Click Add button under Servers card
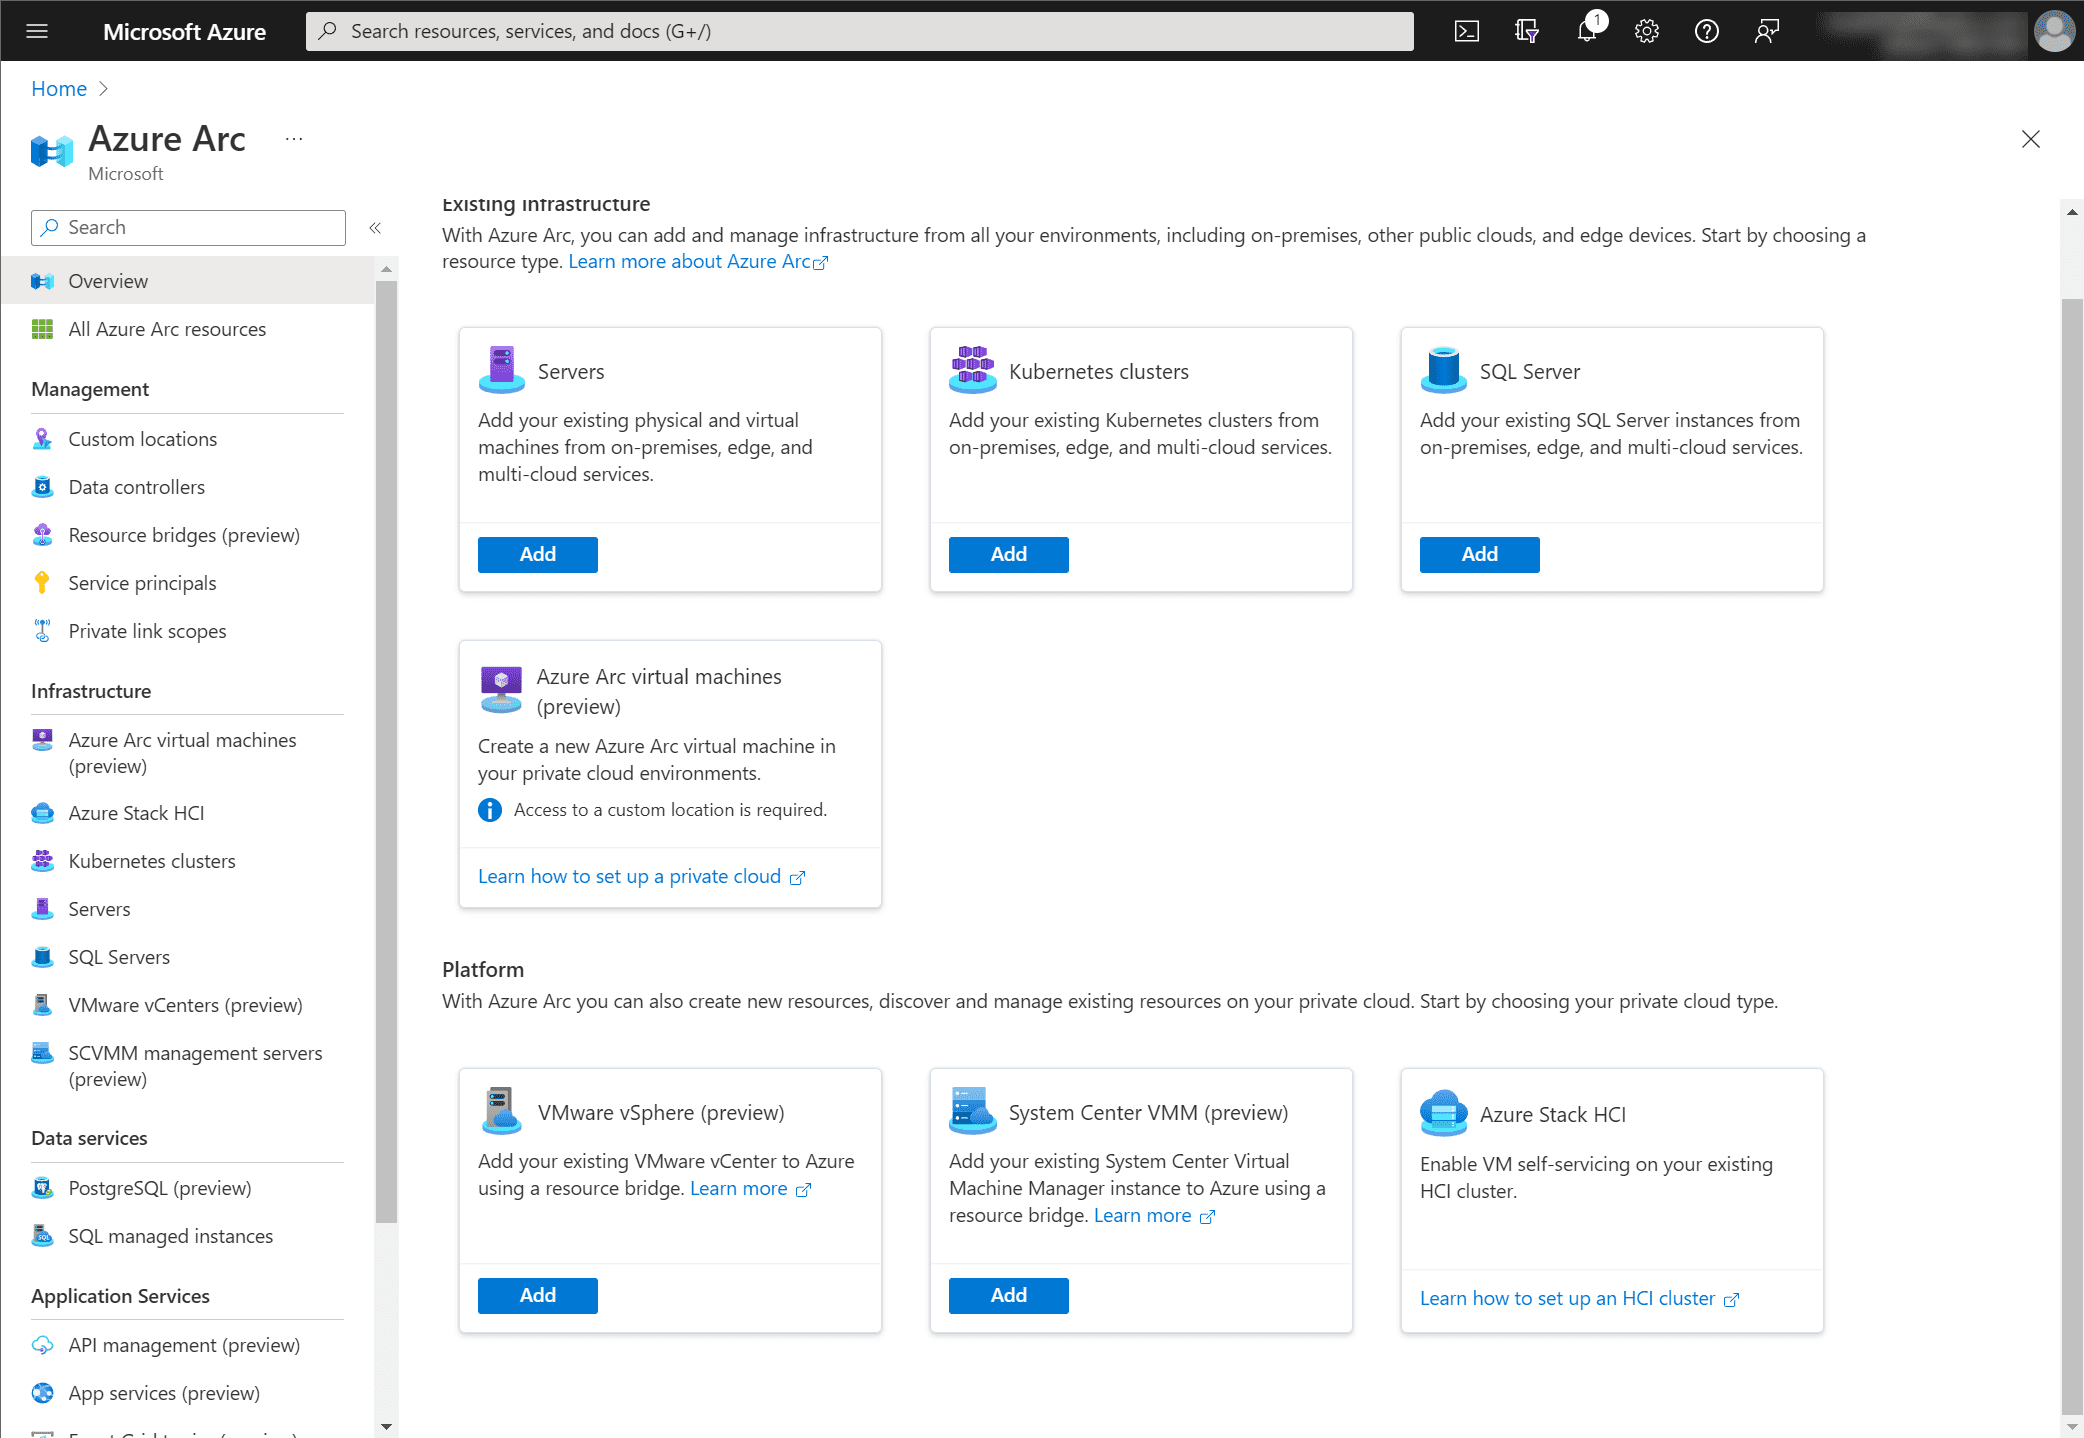Screen dimensions: 2084x1438 pyautogui.click(x=538, y=553)
